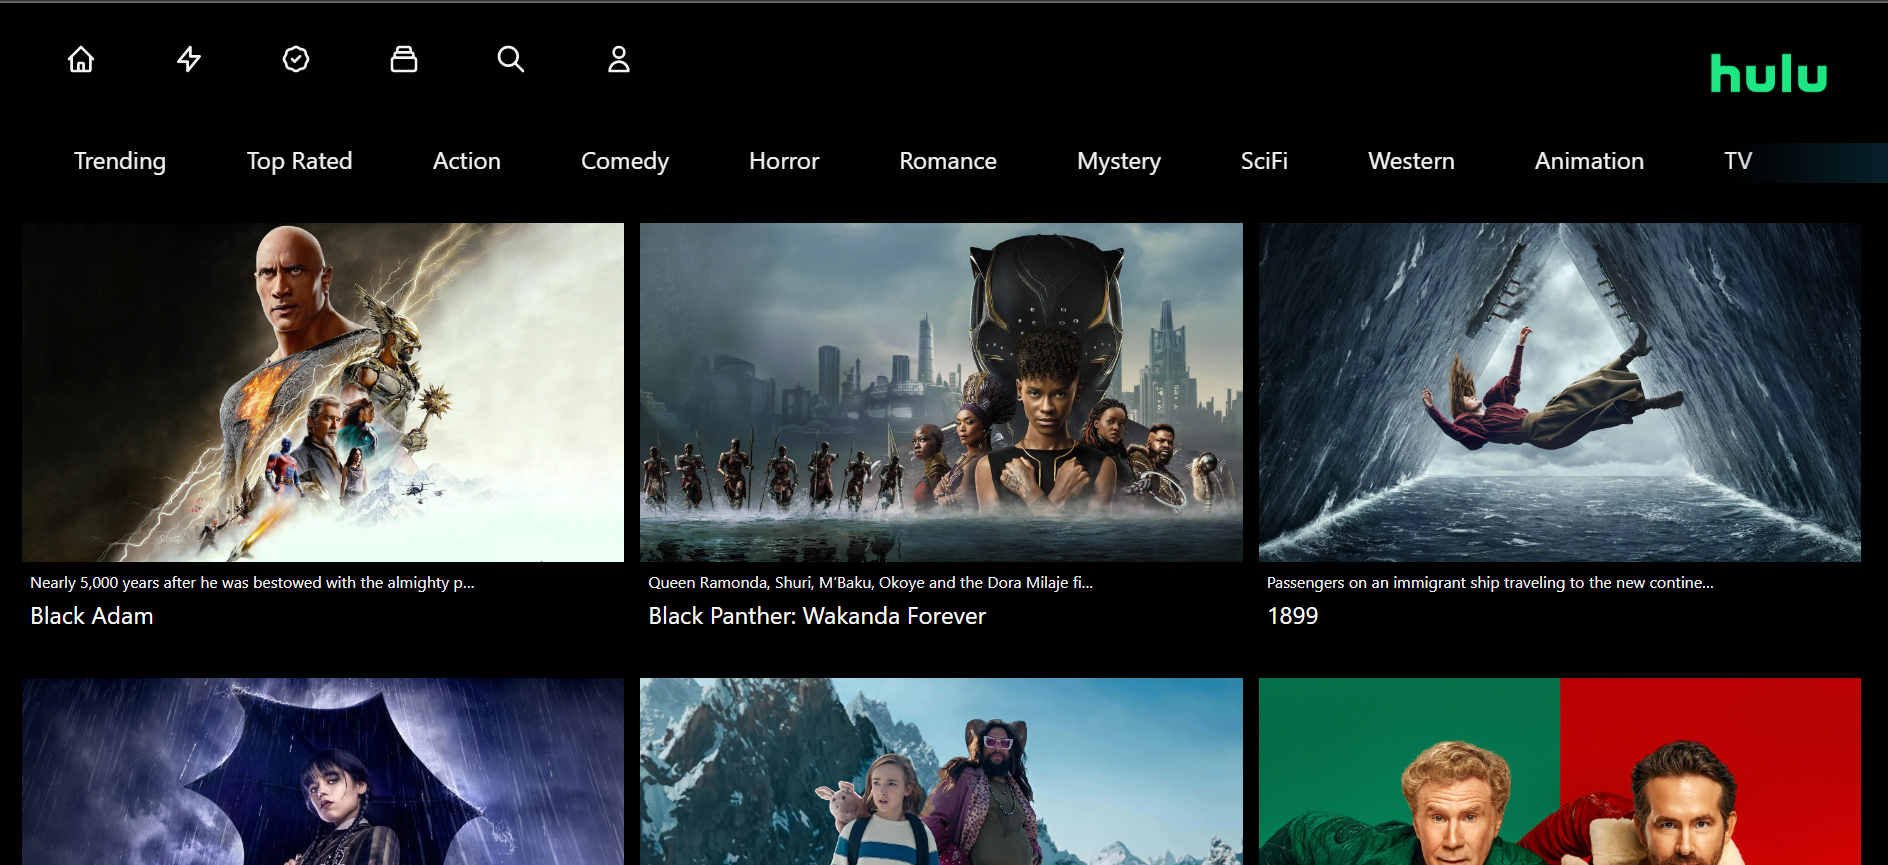Select the SciFi genre tab
The height and width of the screenshot is (865, 1888).
1264,161
